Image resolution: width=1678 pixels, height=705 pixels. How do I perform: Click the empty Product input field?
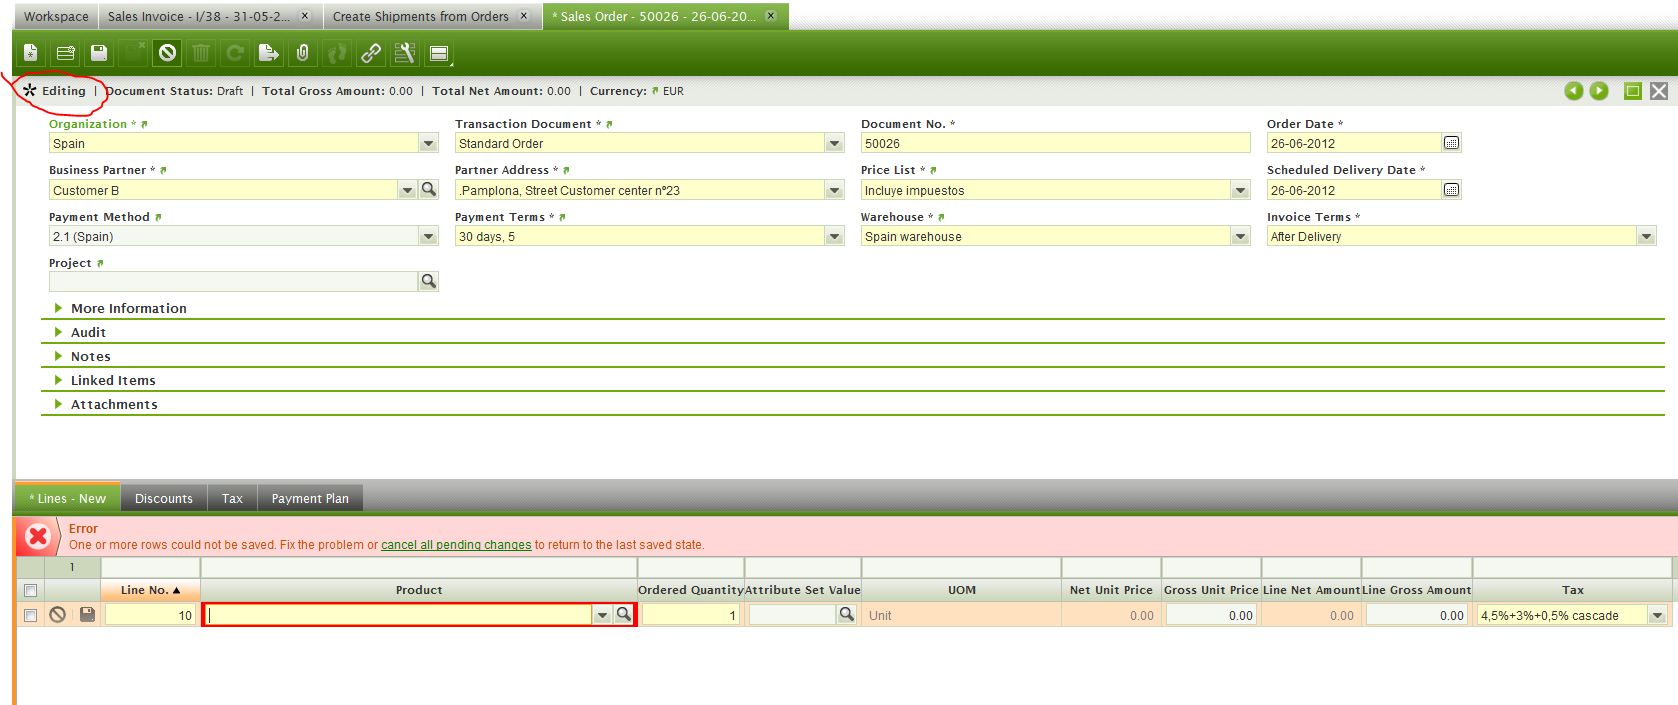pos(398,615)
